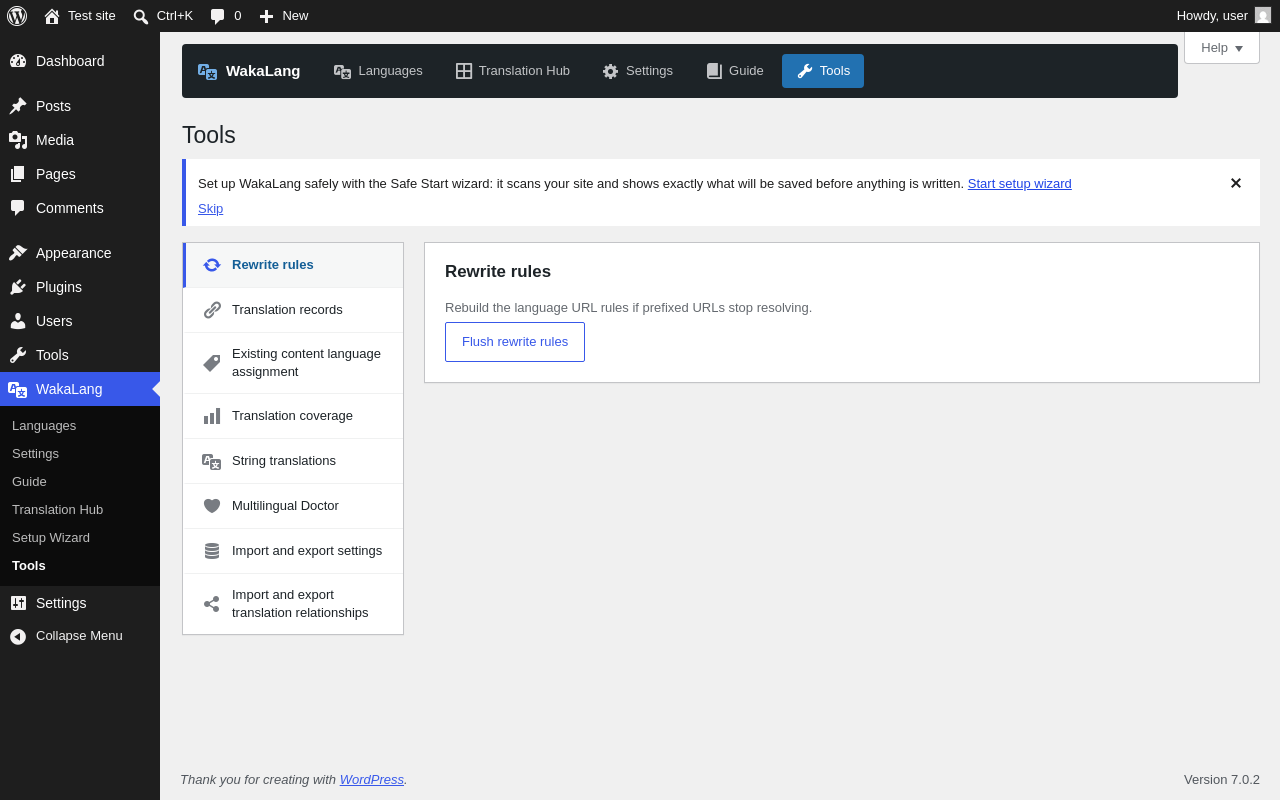Screen dimensions: 1280x800
Task: Open the WakaLang Settings header tab
Action: [x=638, y=71]
